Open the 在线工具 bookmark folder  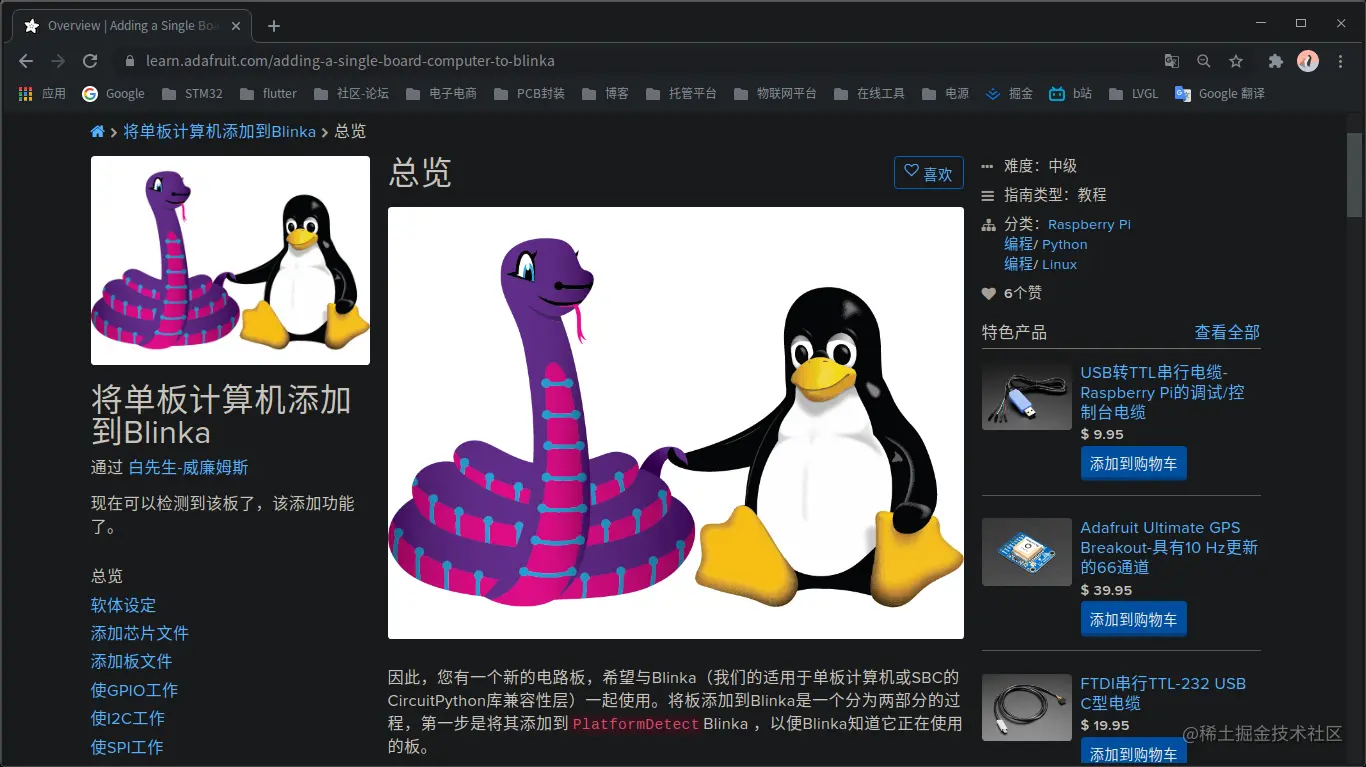point(869,93)
